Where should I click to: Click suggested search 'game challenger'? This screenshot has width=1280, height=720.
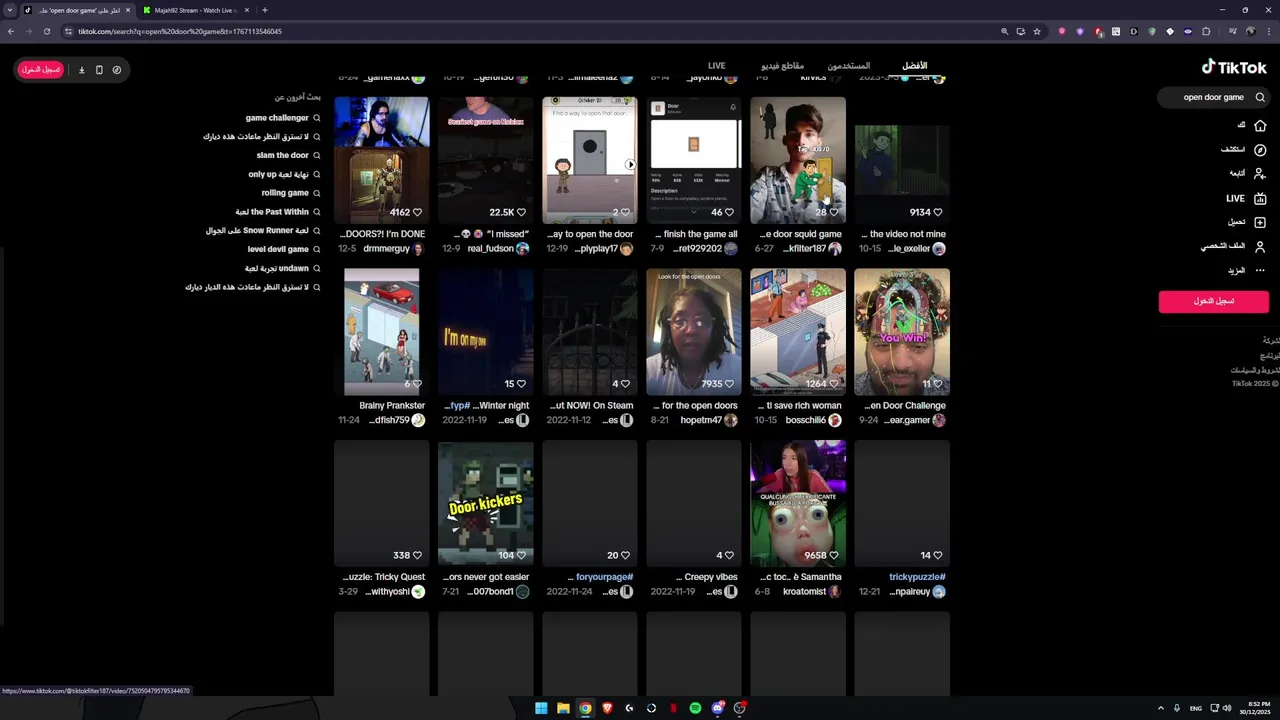(277, 118)
